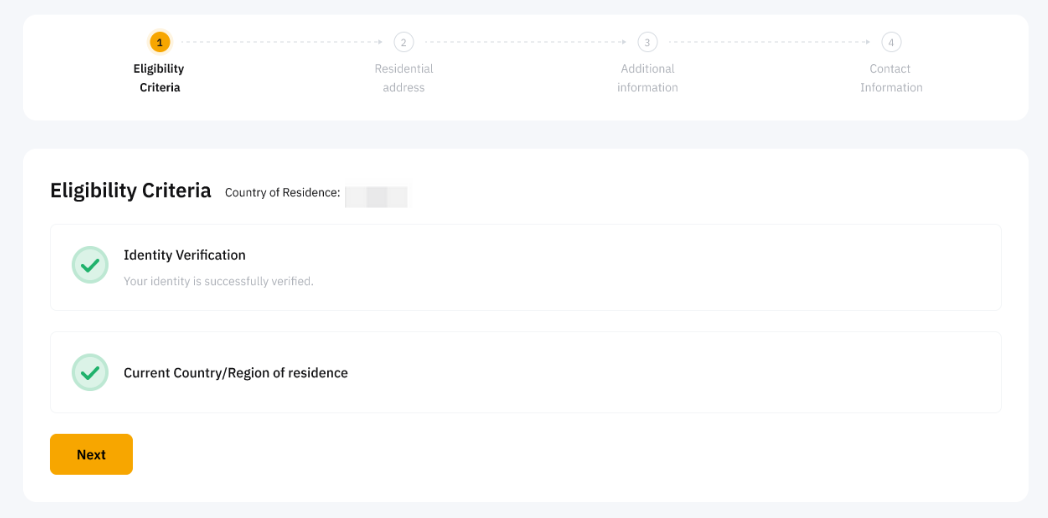Click the Current Country/Region of residence title
This screenshot has width=1048, height=518.
(236, 373)
